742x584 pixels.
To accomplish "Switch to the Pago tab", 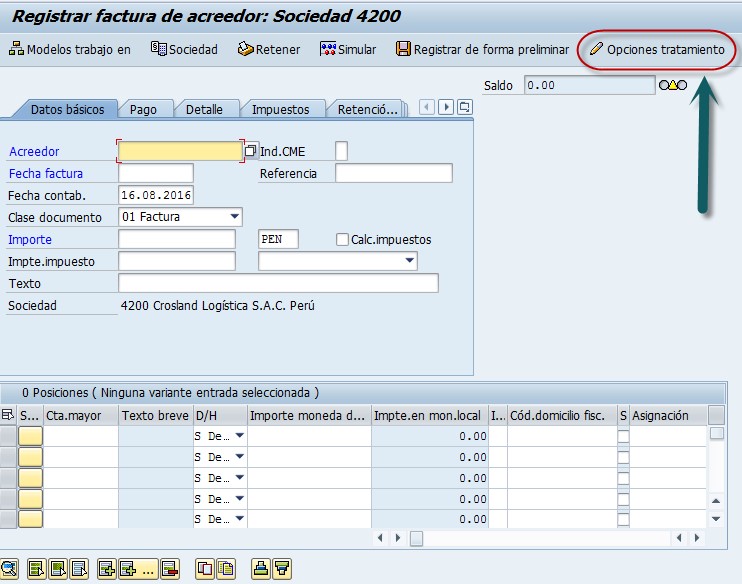I will 143,109.
